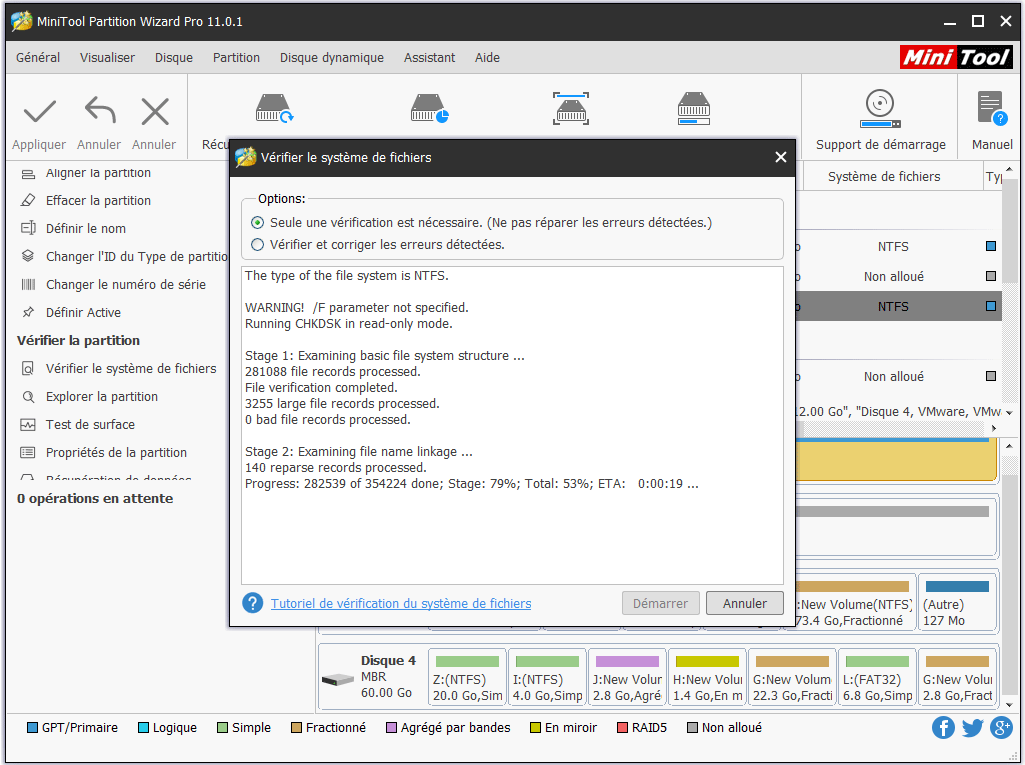Close the Vérifier le système de fichiers dialog
This screenshot has width=1025, height=765.
coord(781,157)
